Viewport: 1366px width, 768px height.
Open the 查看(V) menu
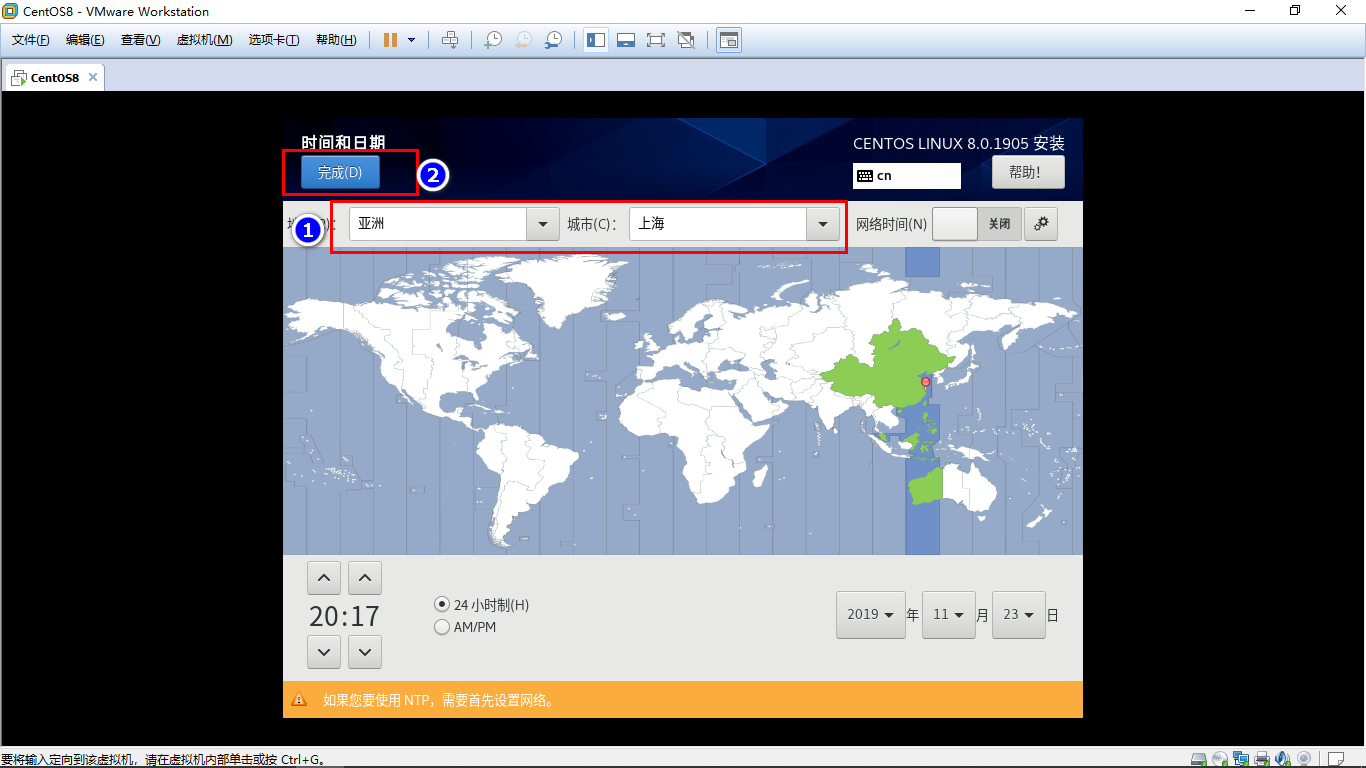click(140, 40)
